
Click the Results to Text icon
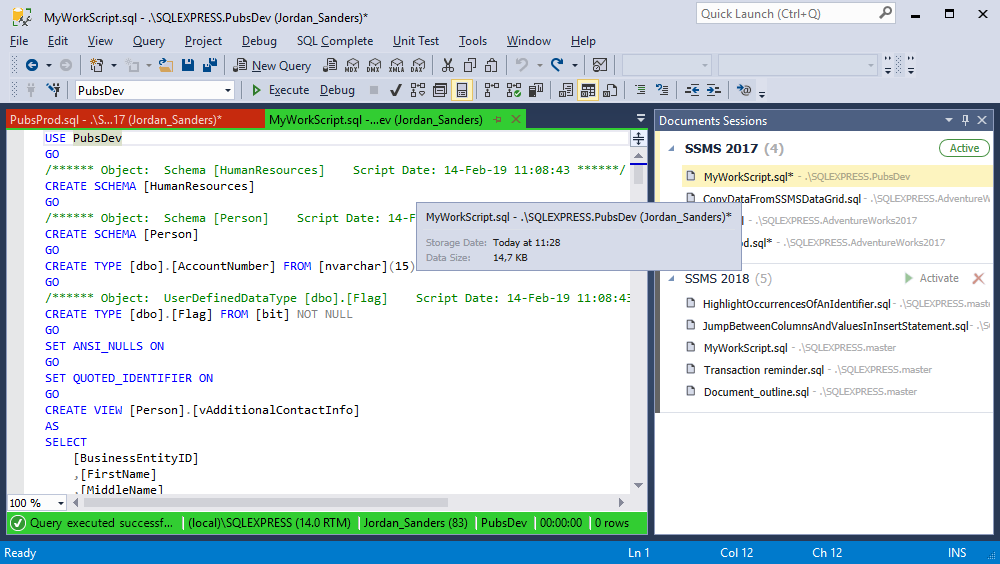[x=566, y=91]
